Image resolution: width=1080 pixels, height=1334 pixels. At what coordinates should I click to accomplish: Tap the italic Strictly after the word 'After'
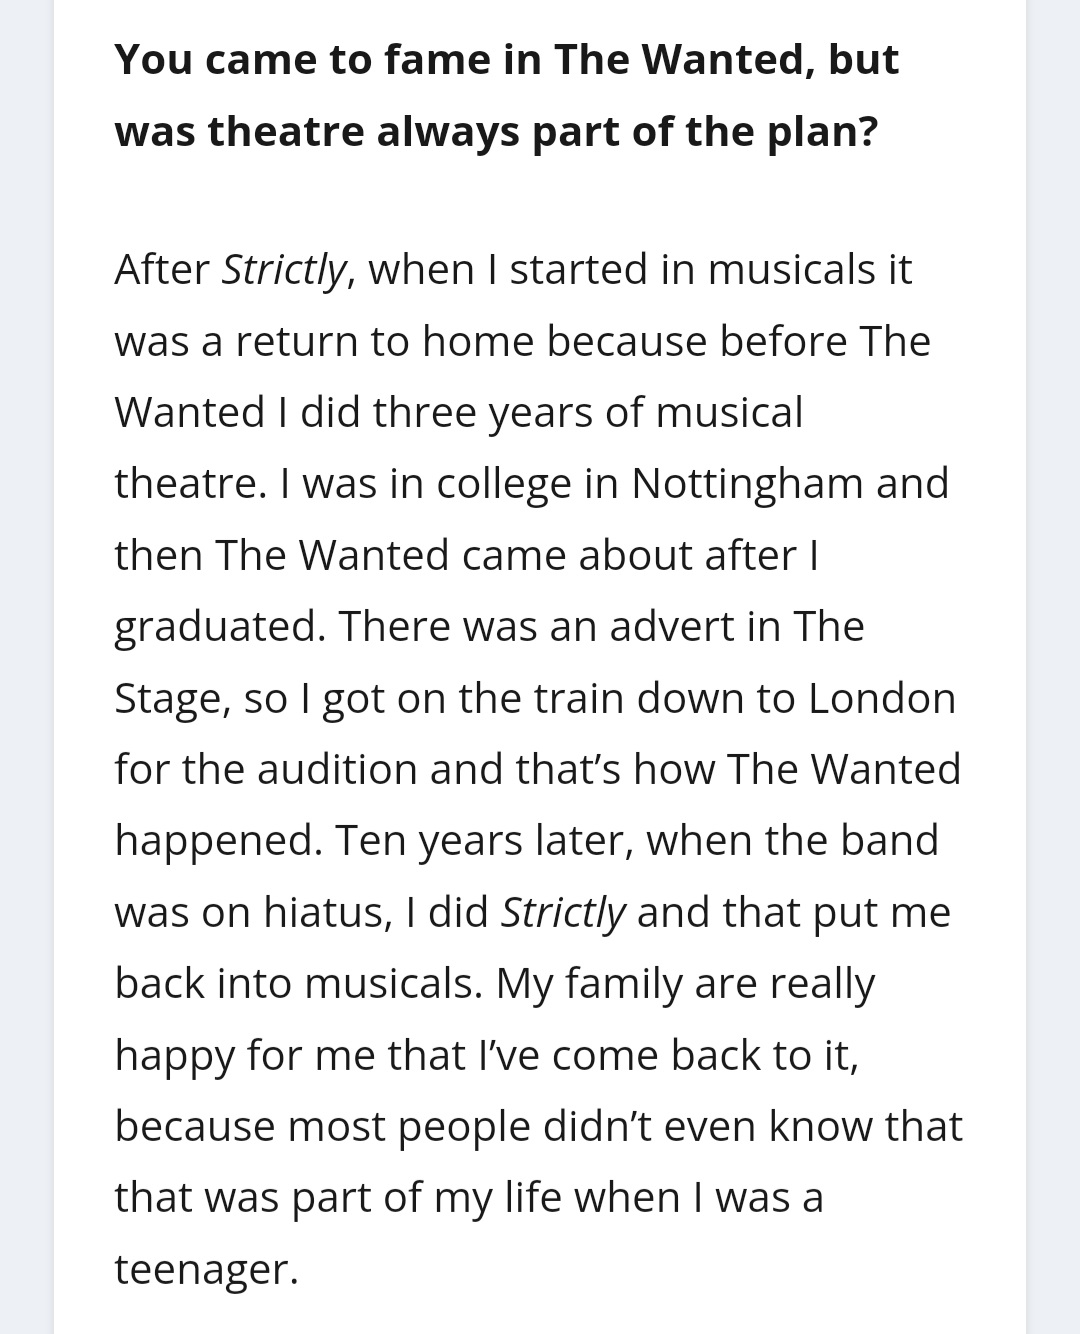(x=284, y=270)
